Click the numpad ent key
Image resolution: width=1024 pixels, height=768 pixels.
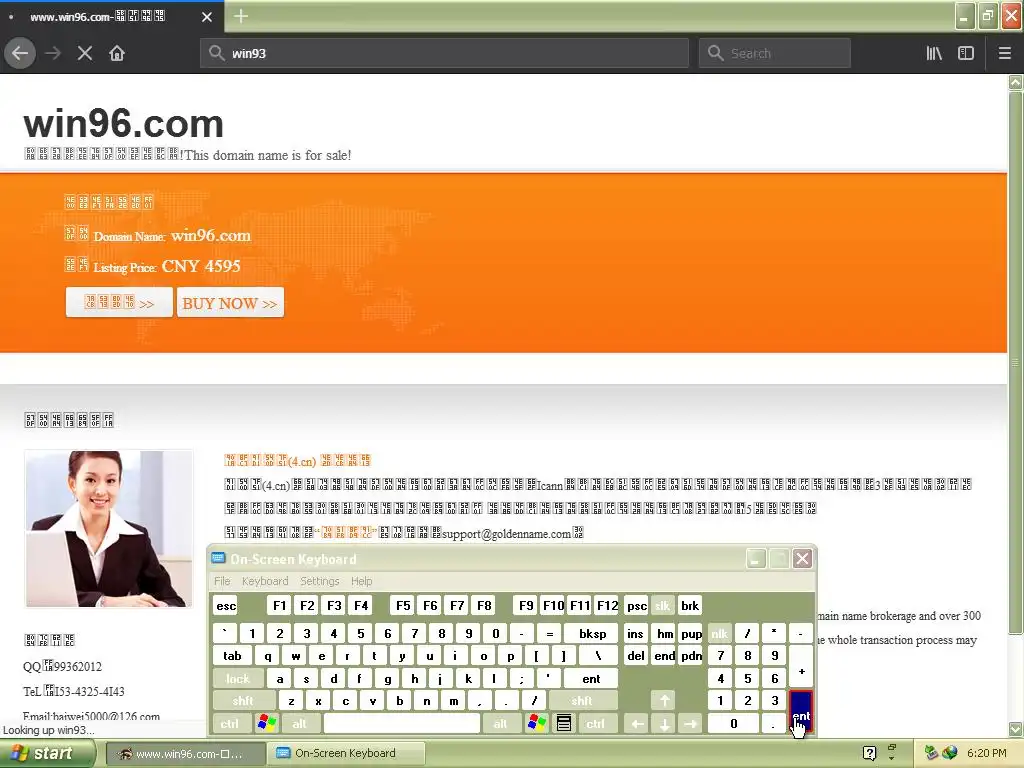801,712
